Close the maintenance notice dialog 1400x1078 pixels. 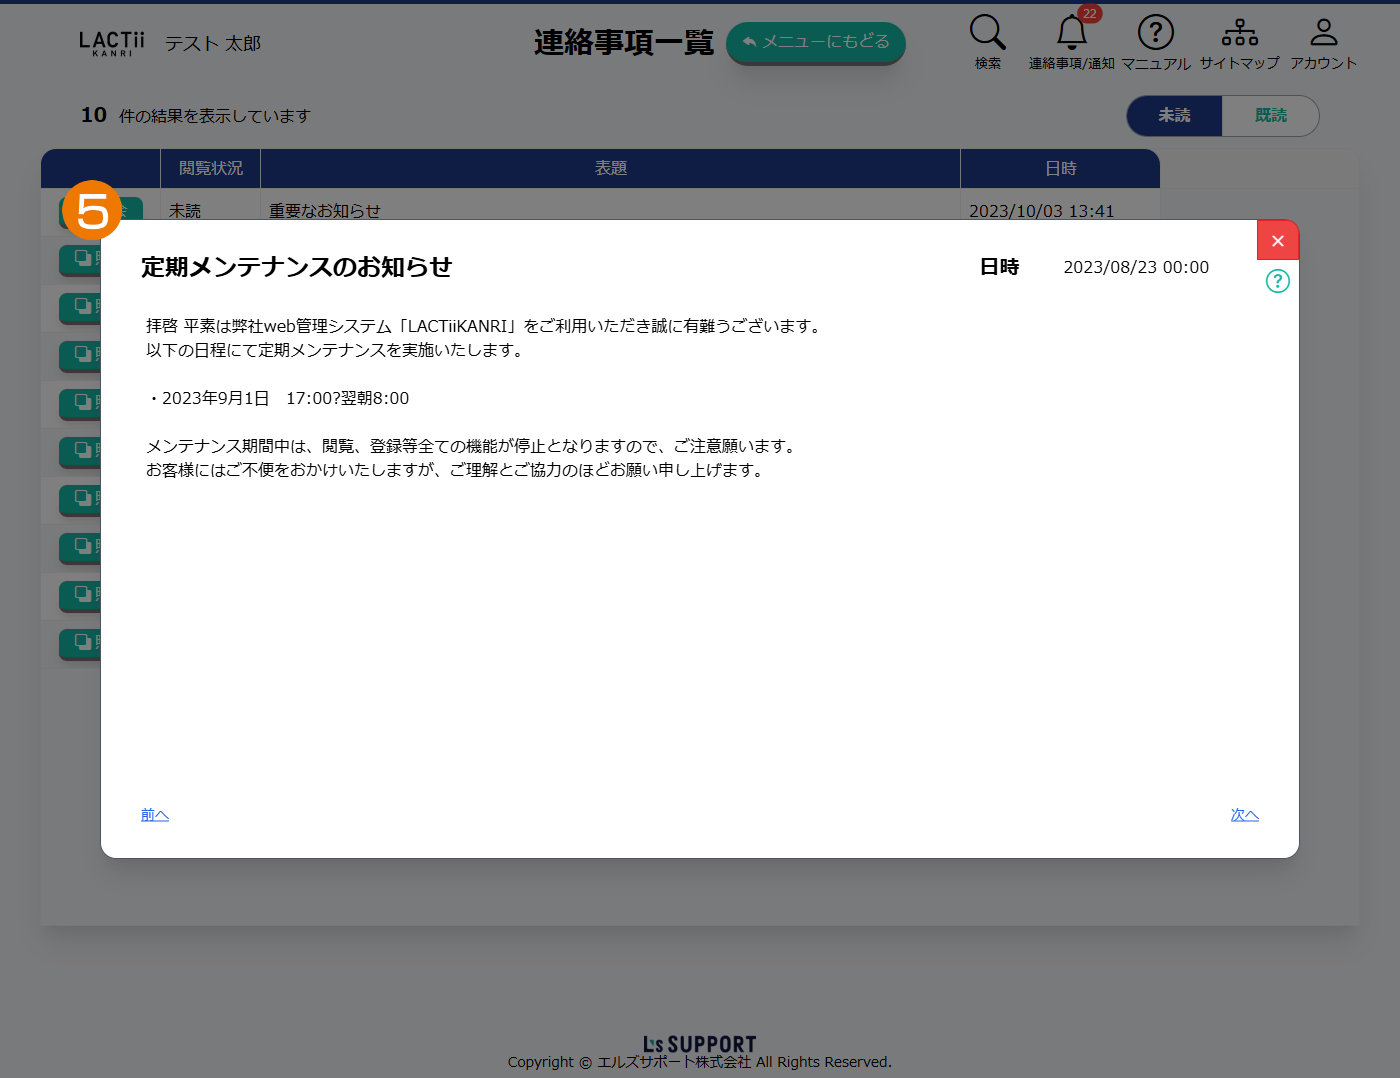[x=1277, y=241]
